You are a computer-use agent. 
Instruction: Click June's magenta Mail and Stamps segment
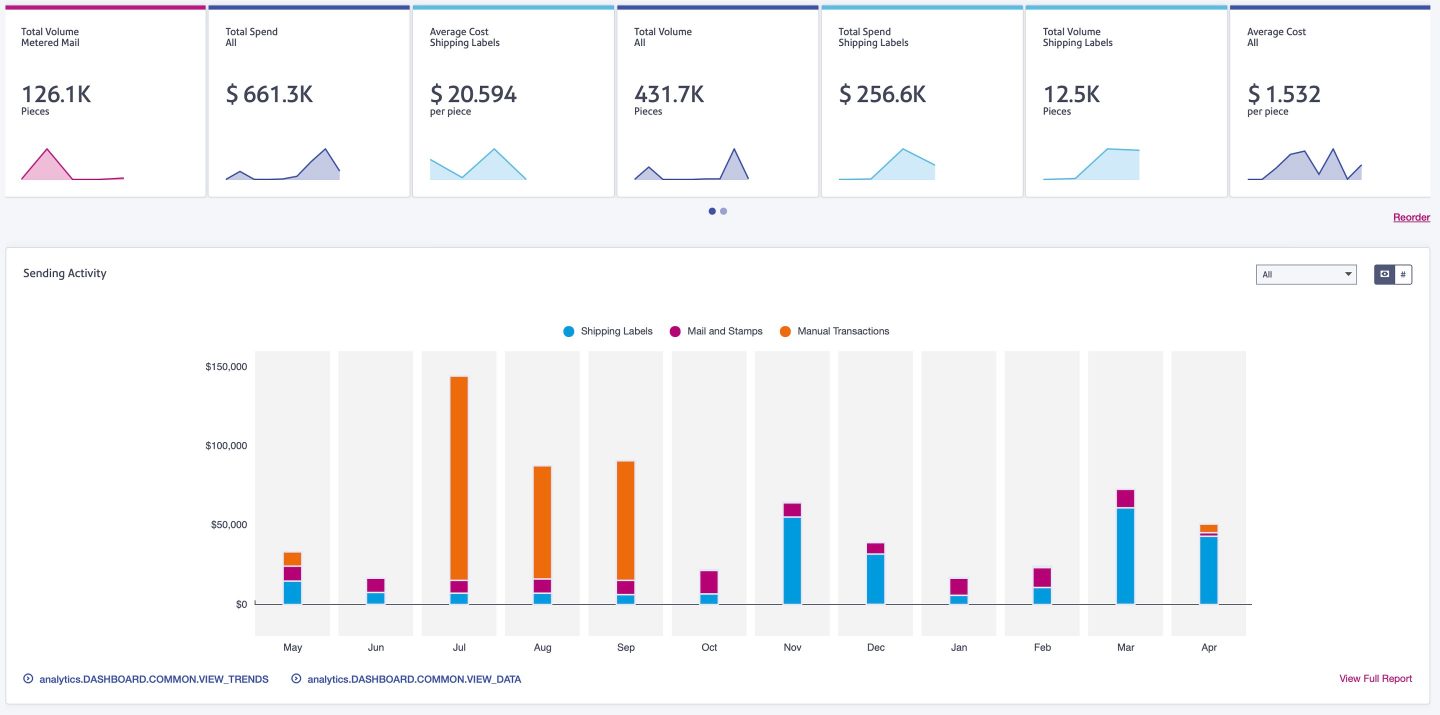click(x=376, y=585)
